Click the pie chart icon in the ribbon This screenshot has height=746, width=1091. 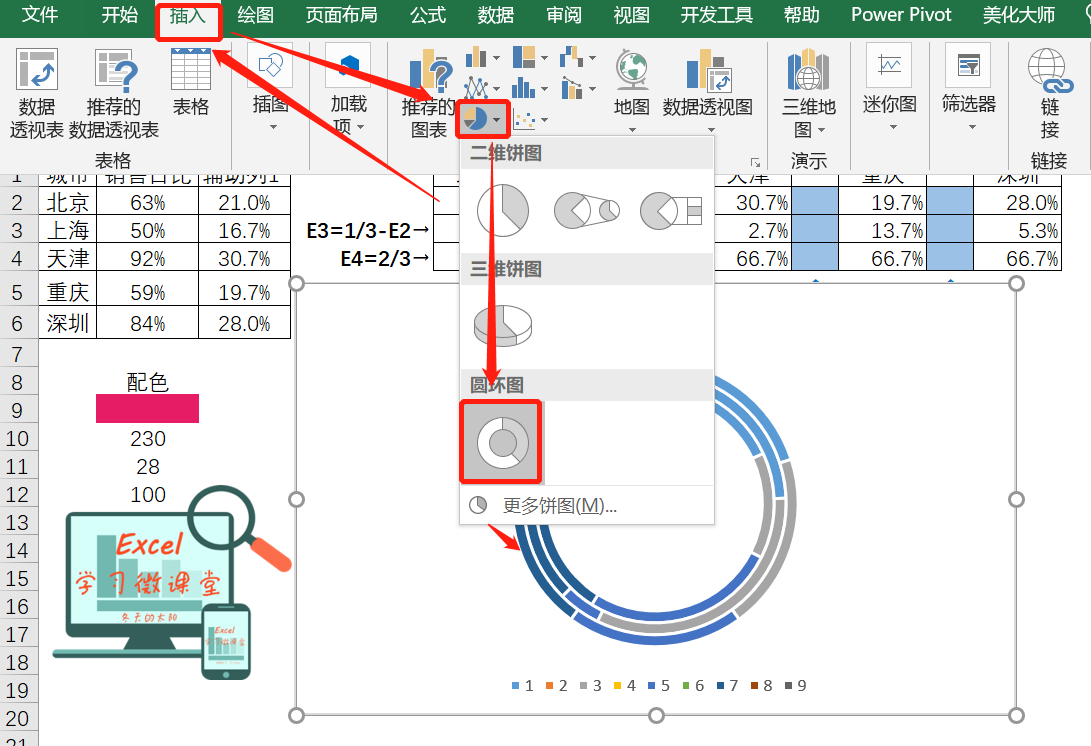click(476, 119)
